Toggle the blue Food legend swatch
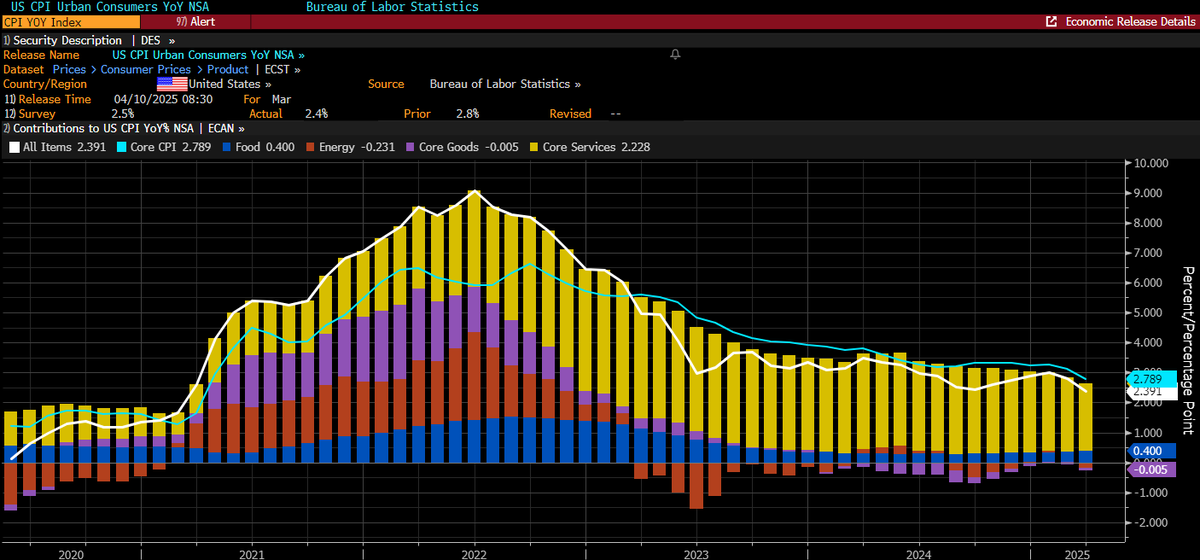This screenshot has height=560, width=1200. click(x=227, y=146)
